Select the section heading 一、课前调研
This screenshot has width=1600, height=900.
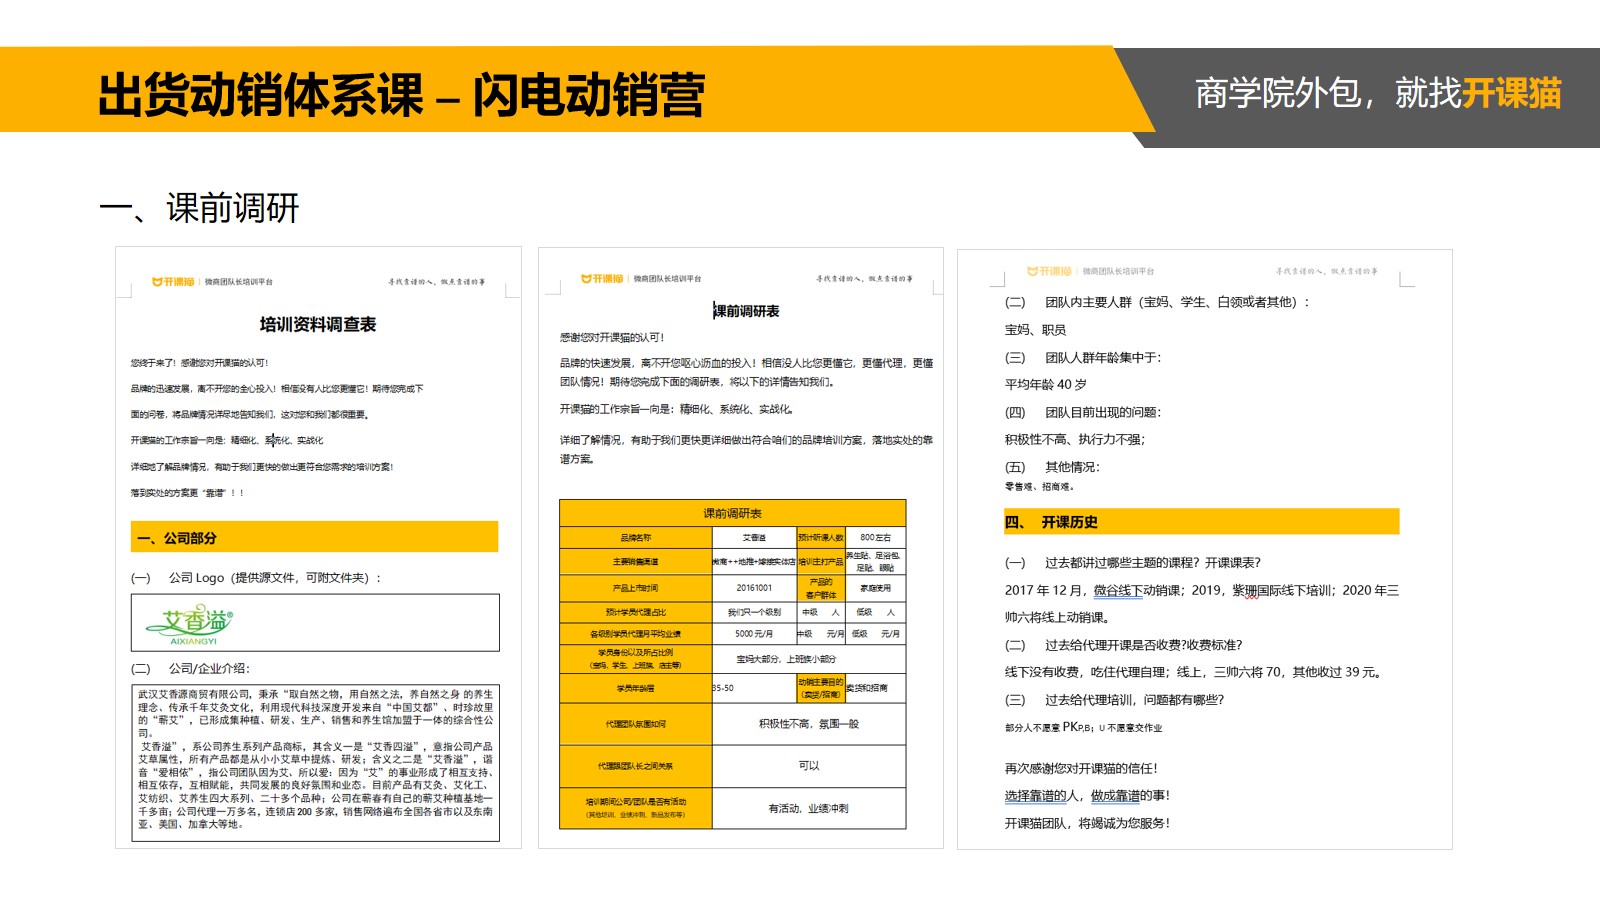[x=199, y=208]
